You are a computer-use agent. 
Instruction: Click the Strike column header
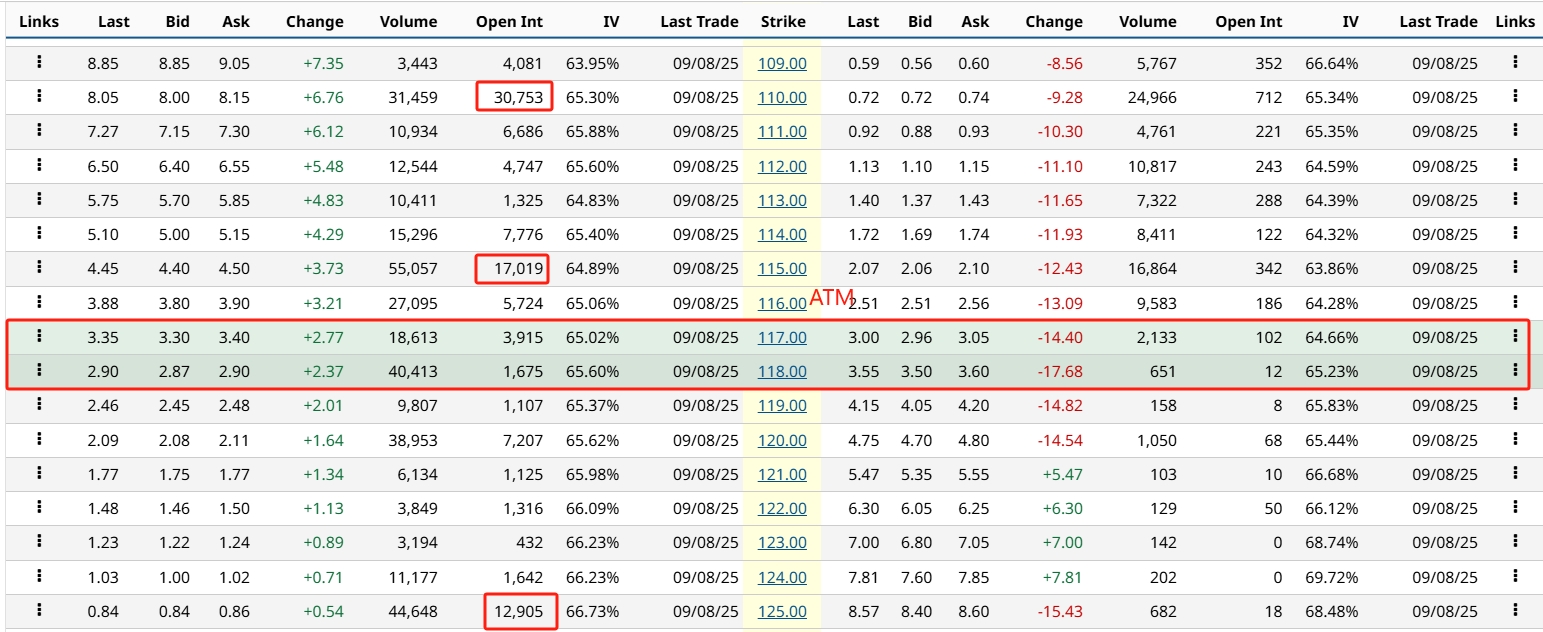782,21
